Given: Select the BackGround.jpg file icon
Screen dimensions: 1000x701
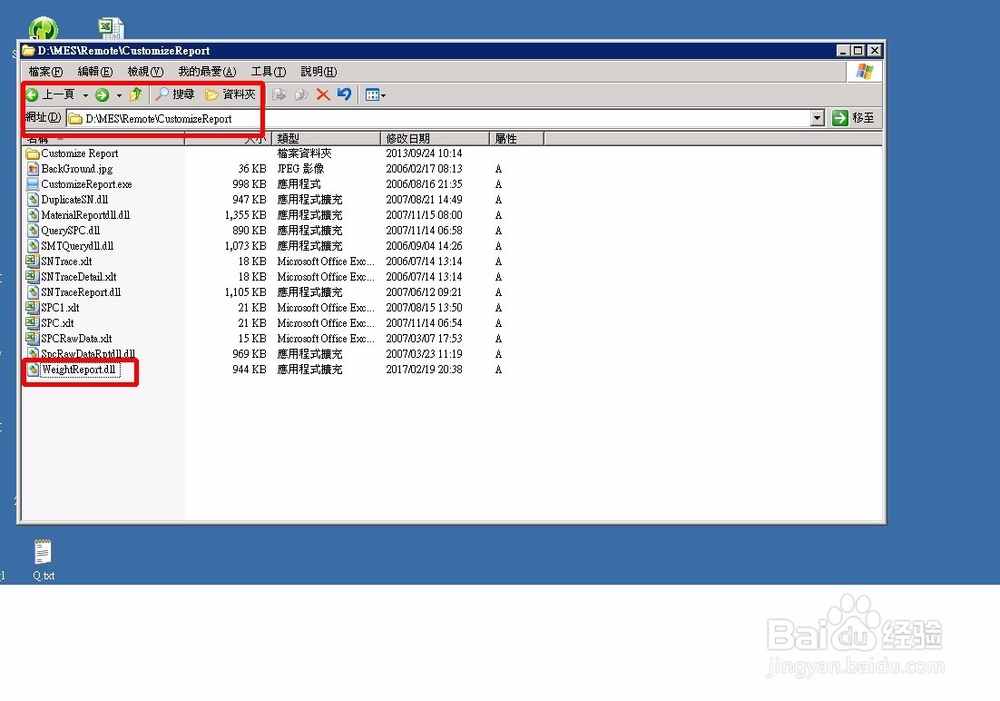Looking at the screenshot, I should click(33, 169).
